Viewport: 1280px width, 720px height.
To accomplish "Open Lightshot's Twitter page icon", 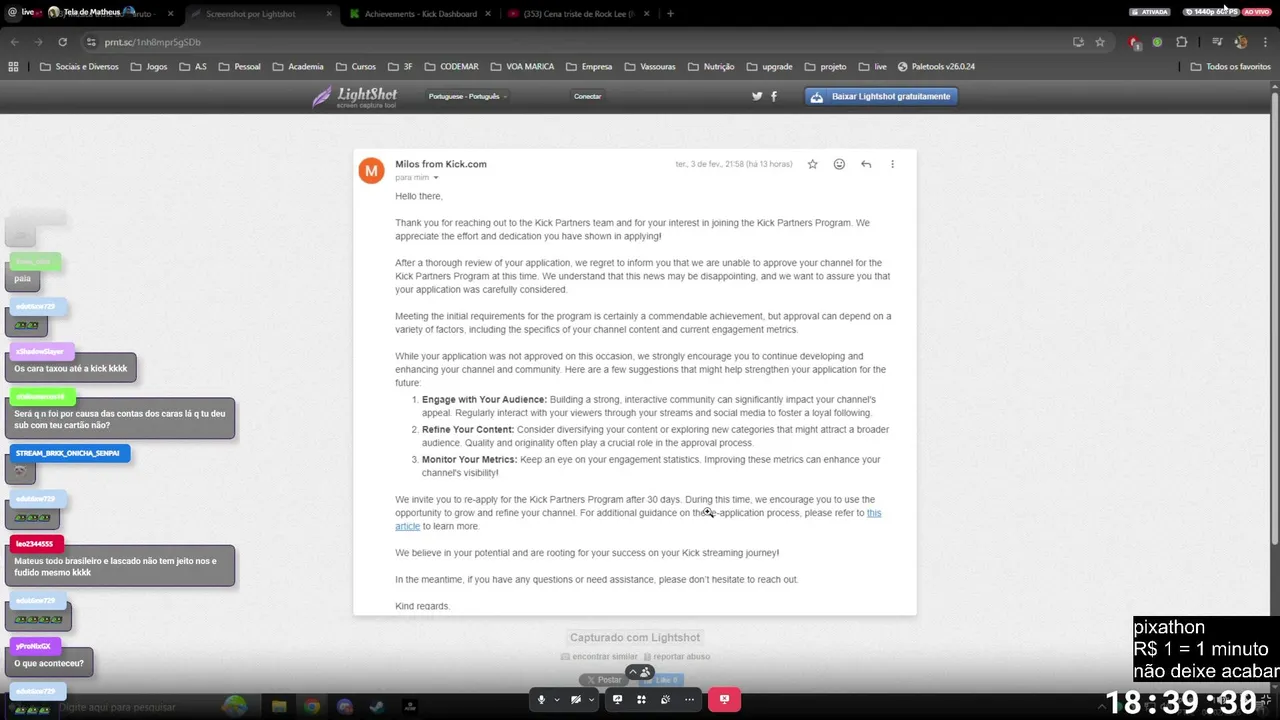I will coord(757,96).
